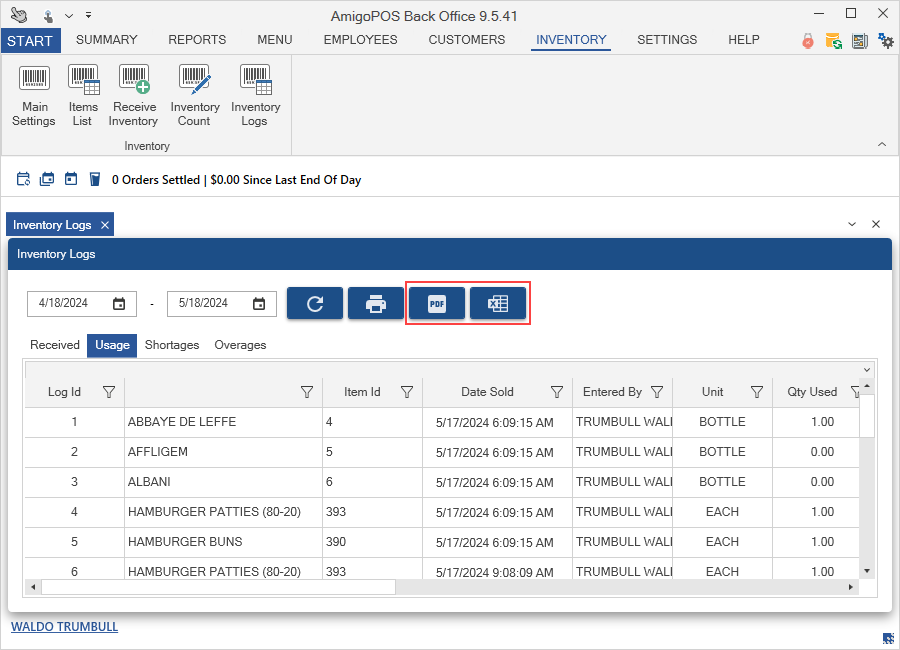Click the database sync icon at top right
This screenshot has height=650, width=900.
pyautogui.click(x=833, y=41)
